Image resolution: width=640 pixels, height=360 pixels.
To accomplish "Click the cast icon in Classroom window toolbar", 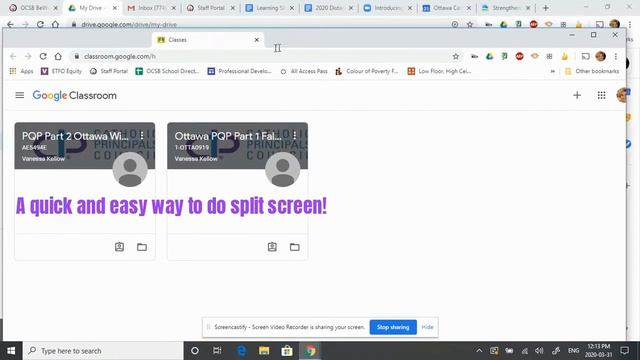I will (585, 56).
